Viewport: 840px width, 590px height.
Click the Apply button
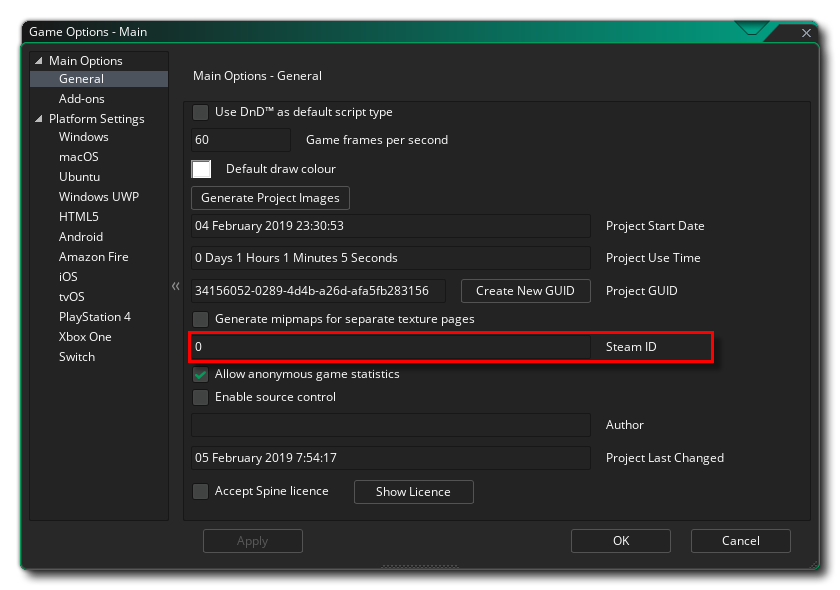point(252,541)
